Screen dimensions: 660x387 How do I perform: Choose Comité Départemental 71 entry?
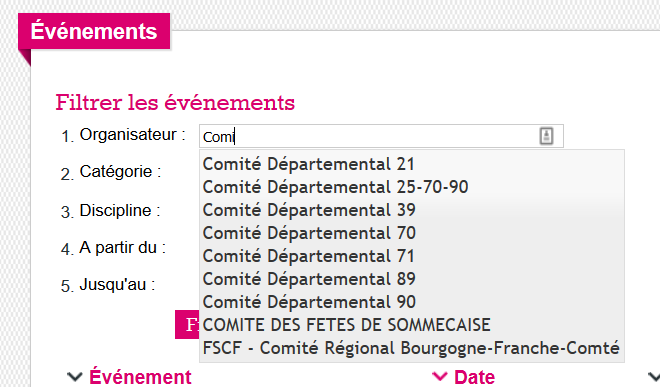[412, 256]
